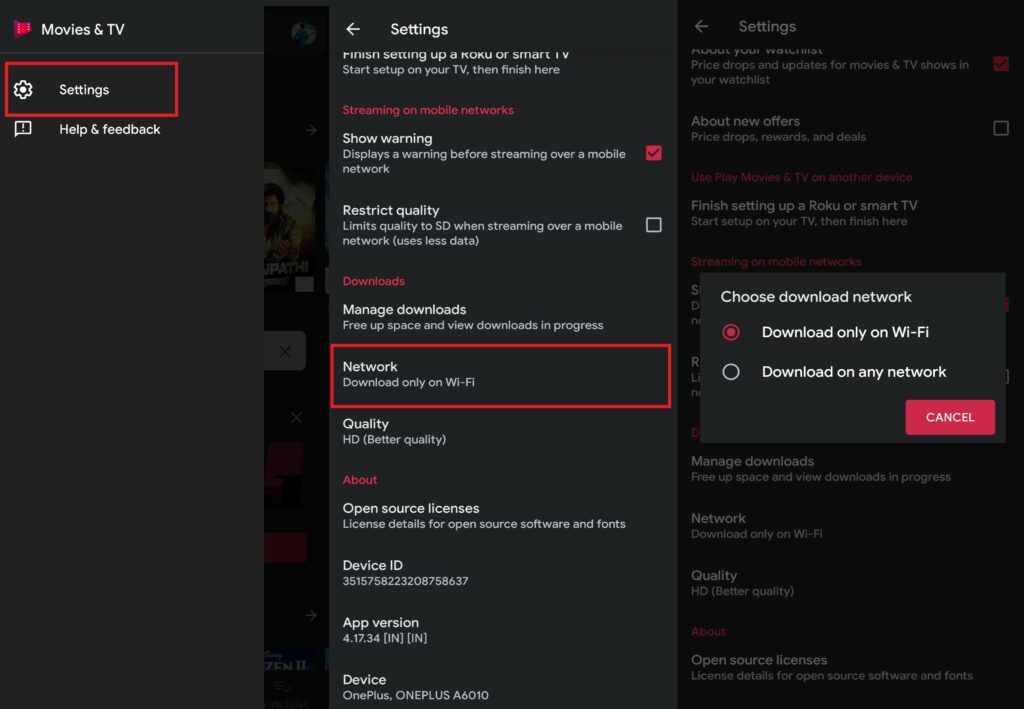Tap the profile avatar behind the drawer
Screen dimensions: 1024x709
point(303,33)
